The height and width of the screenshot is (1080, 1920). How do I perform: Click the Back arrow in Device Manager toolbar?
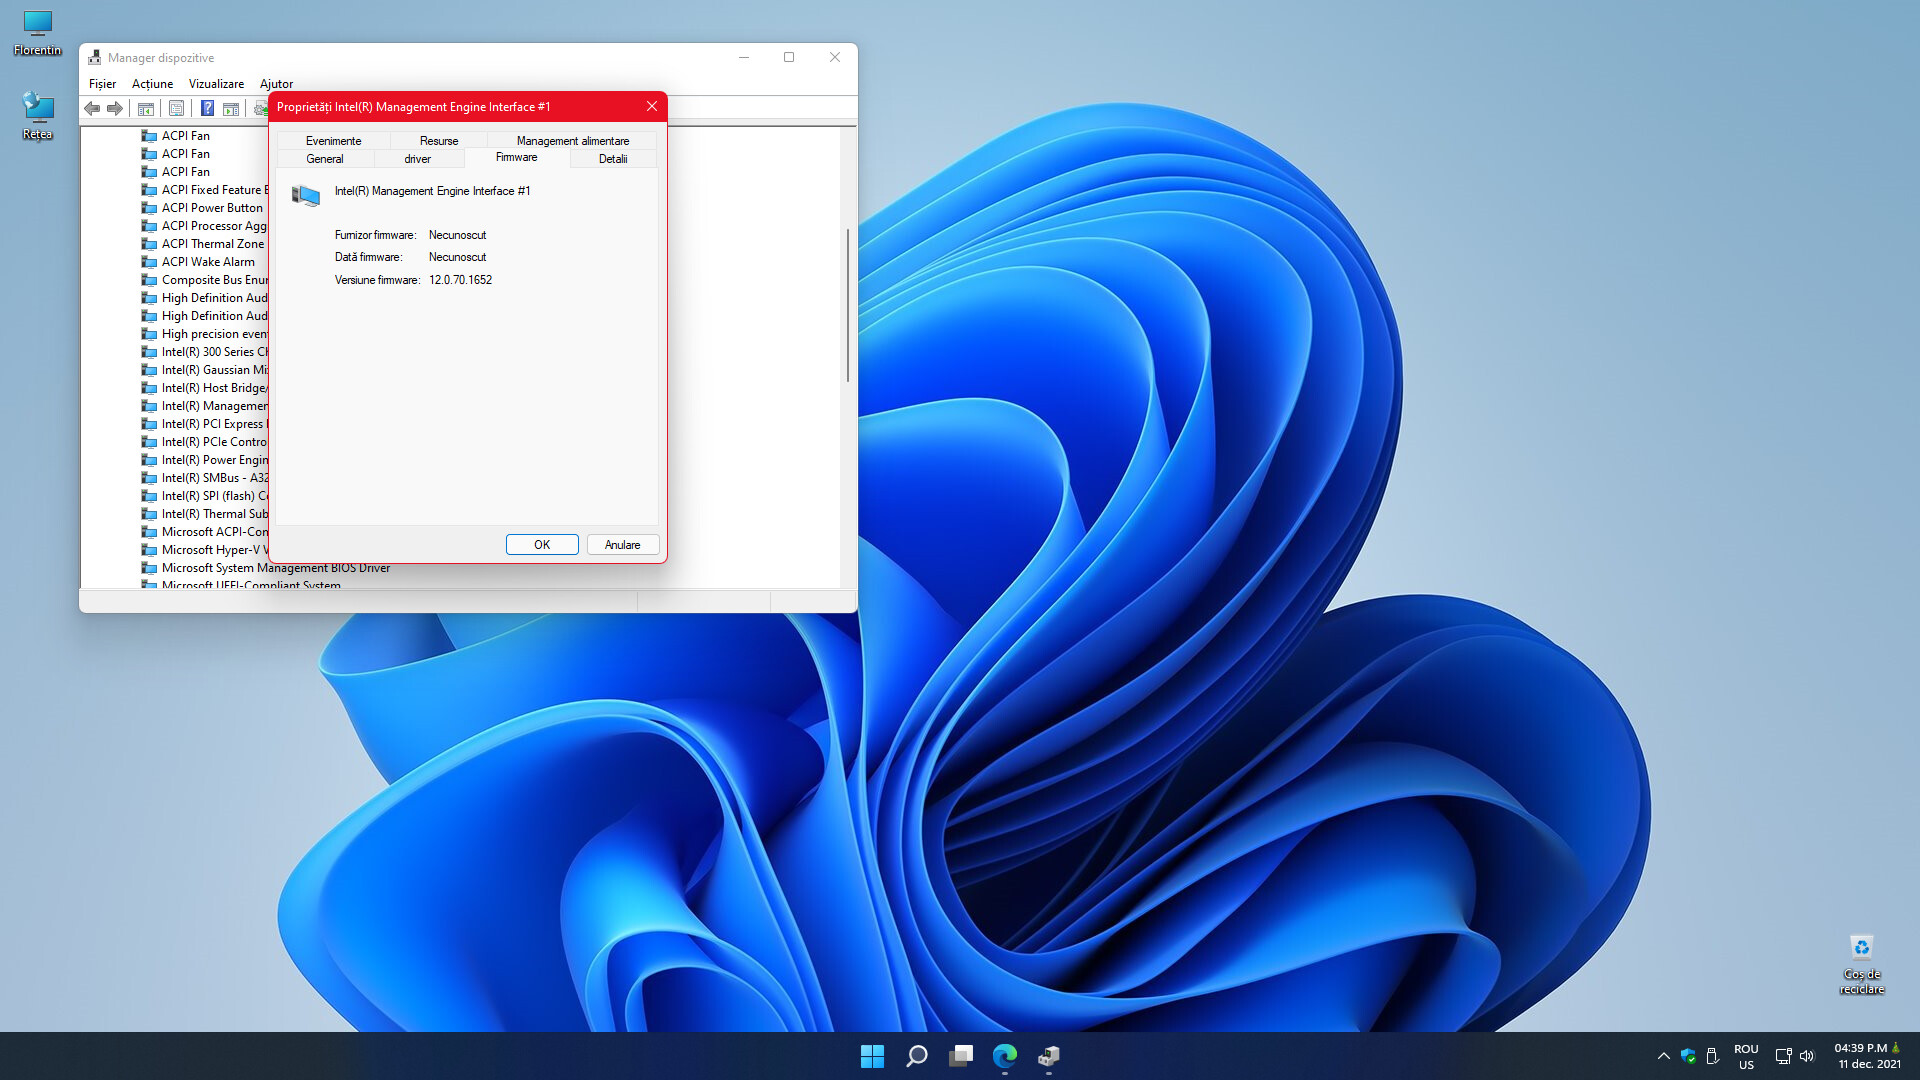tap(92, 108)
